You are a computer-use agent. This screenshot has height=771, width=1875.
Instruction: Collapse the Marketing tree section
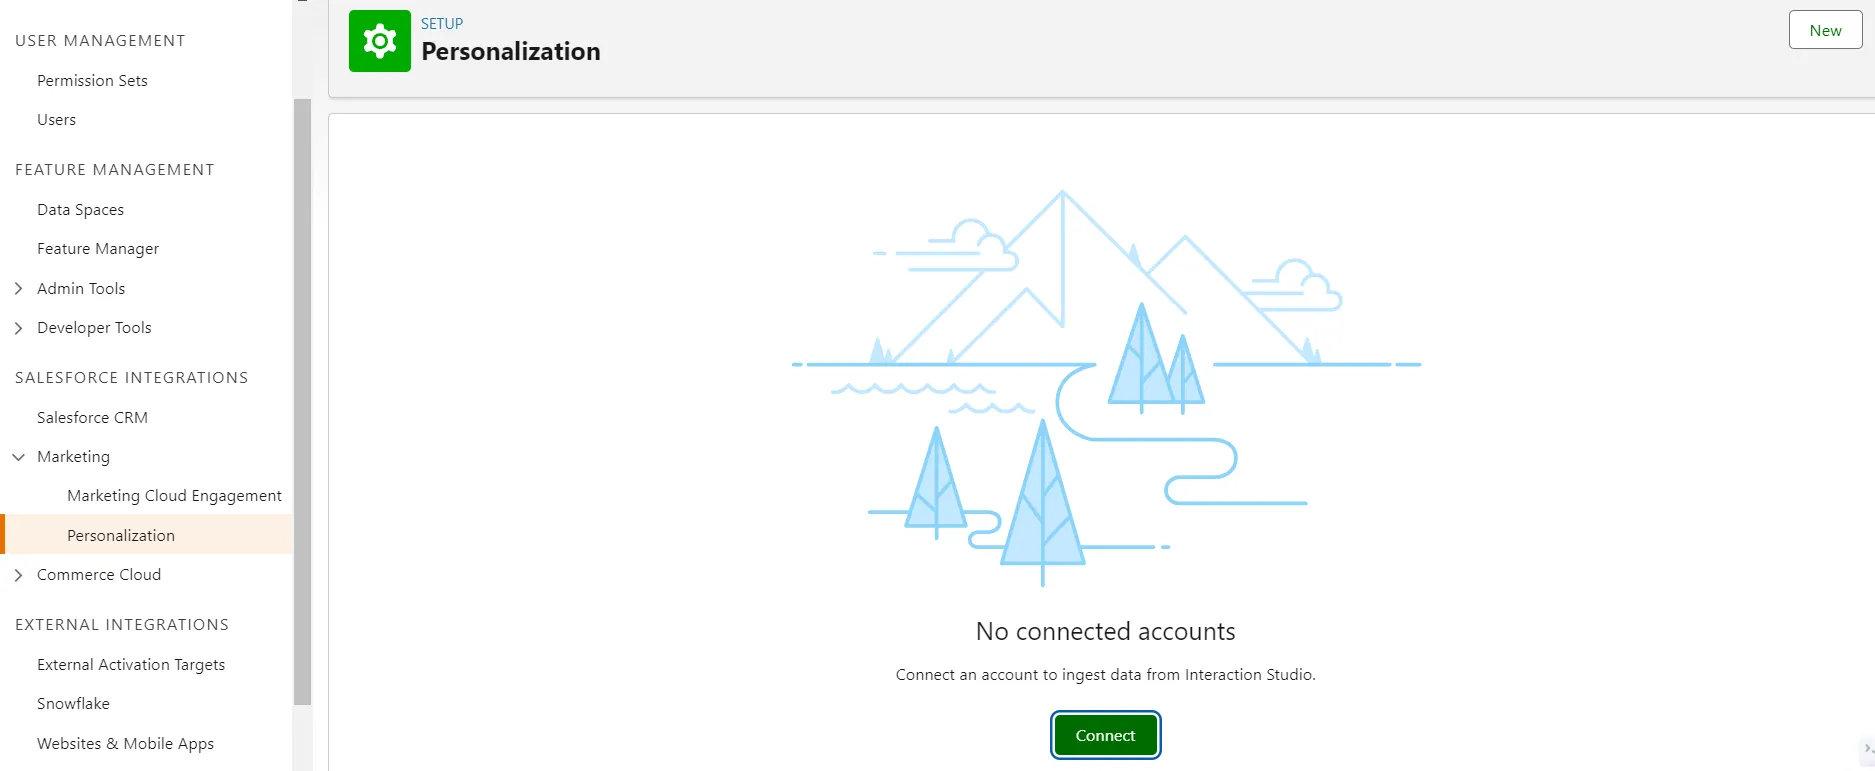18,457
